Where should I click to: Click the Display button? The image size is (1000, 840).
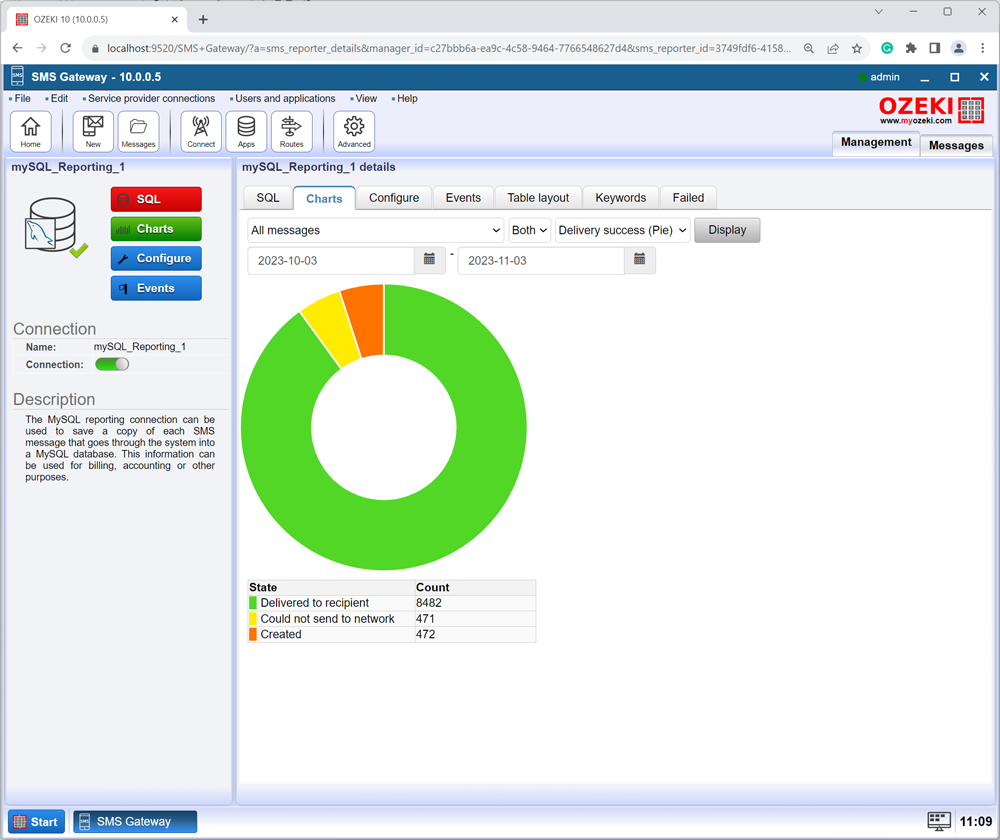(x=727, y=230)
